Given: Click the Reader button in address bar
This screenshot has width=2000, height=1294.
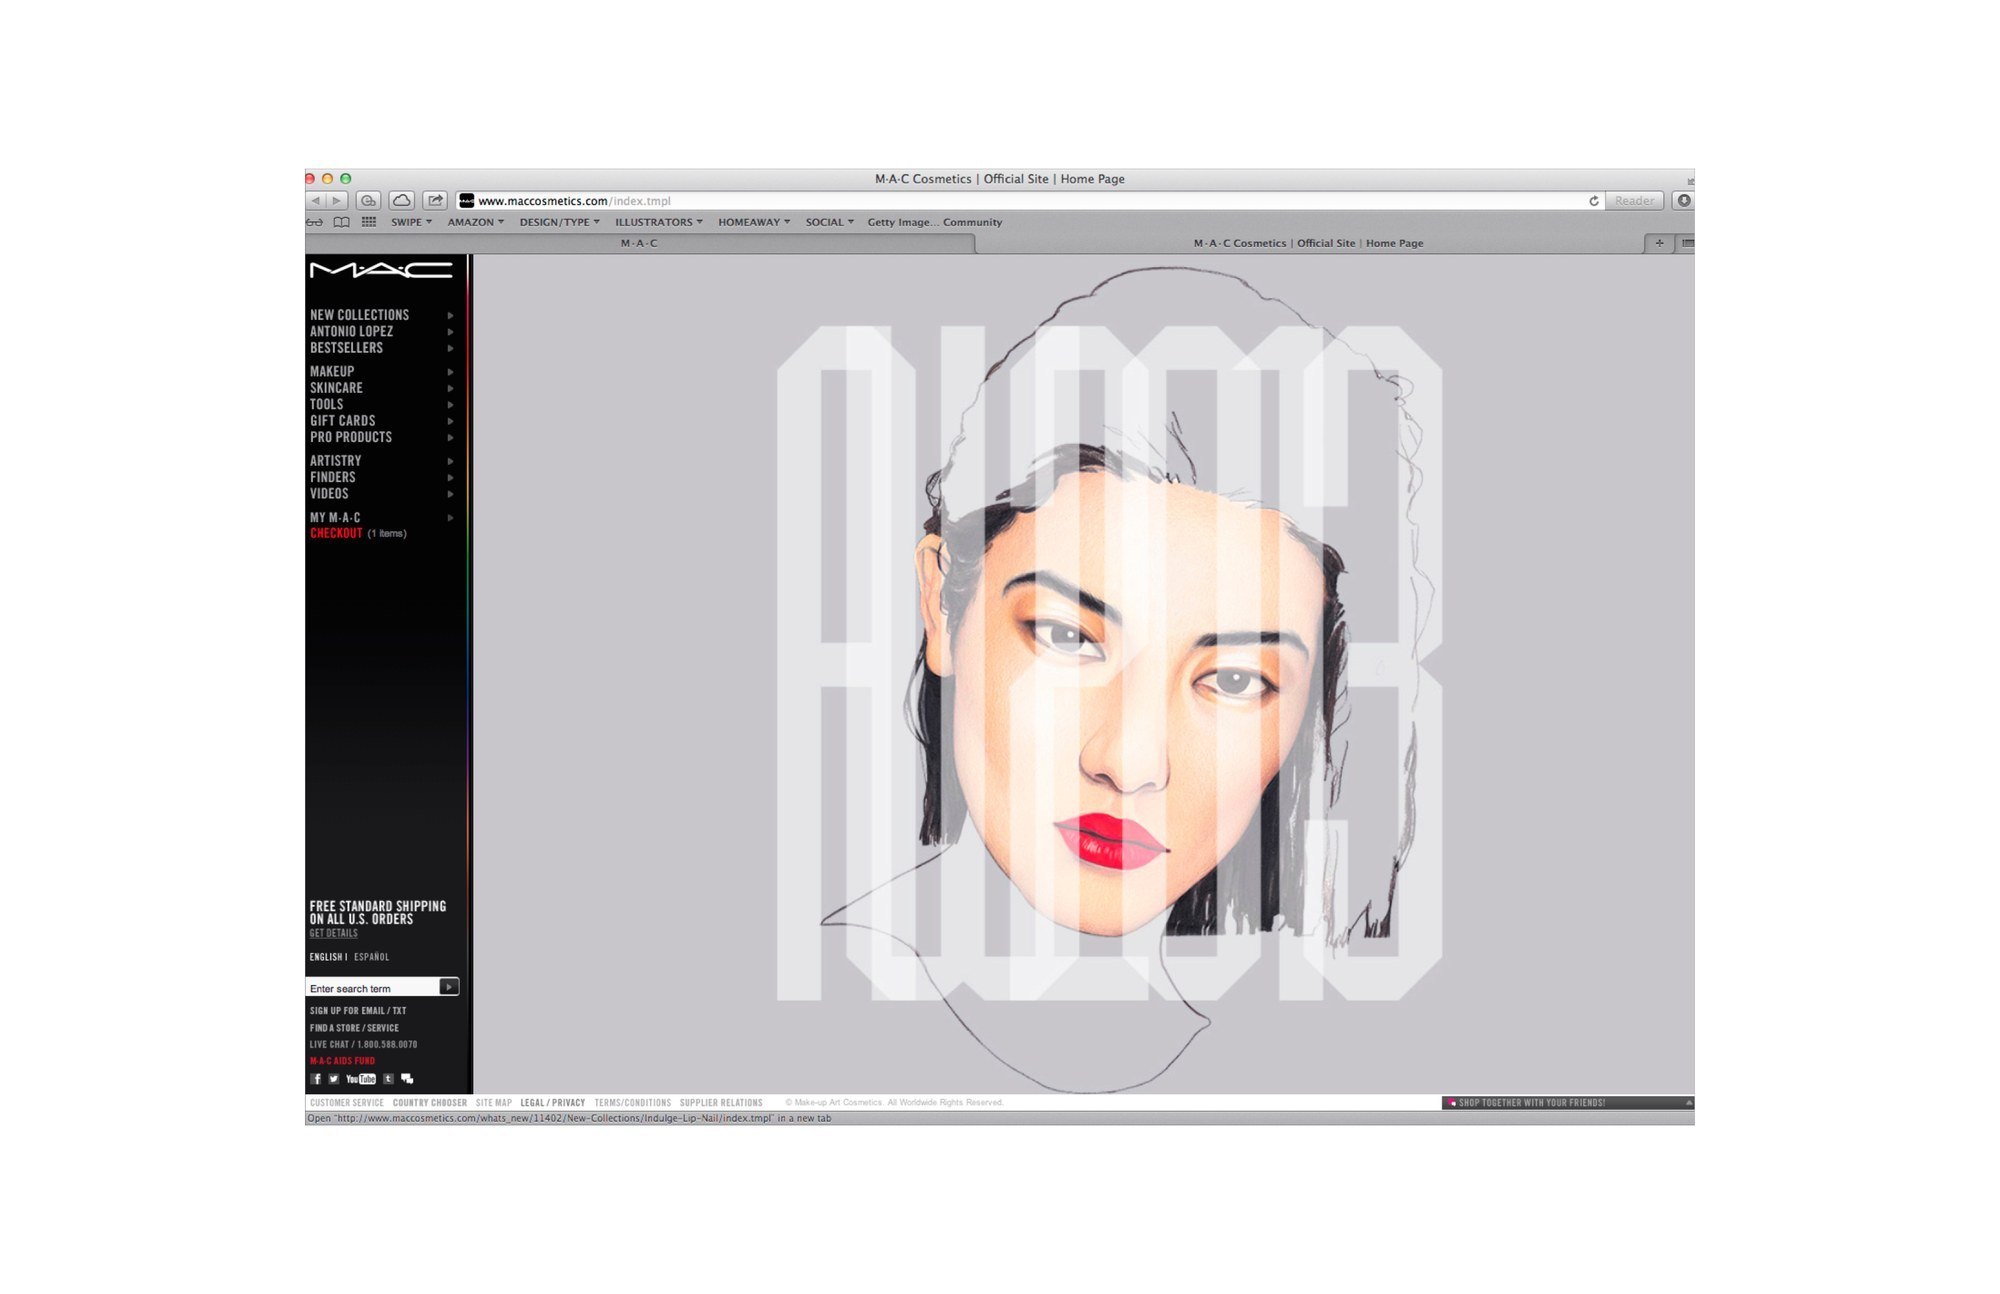Looking at the screenshot, I should [1634, 201].
